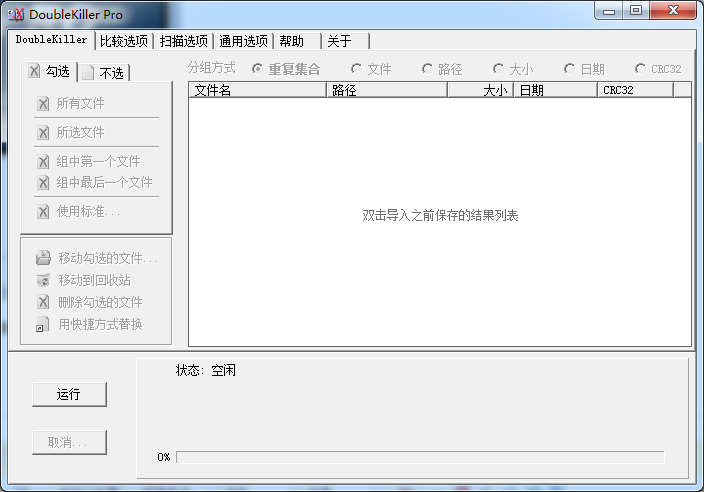Open the 通用选项 tab

pos(243,41)
